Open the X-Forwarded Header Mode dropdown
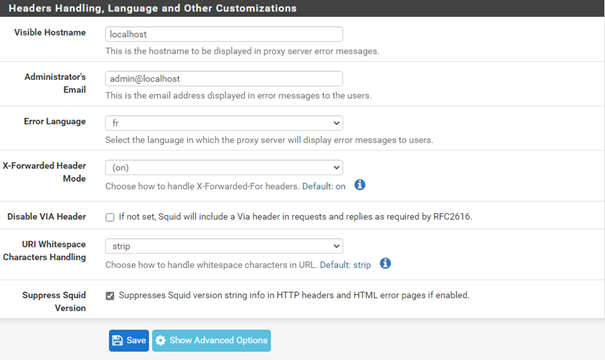 point(224,167)
